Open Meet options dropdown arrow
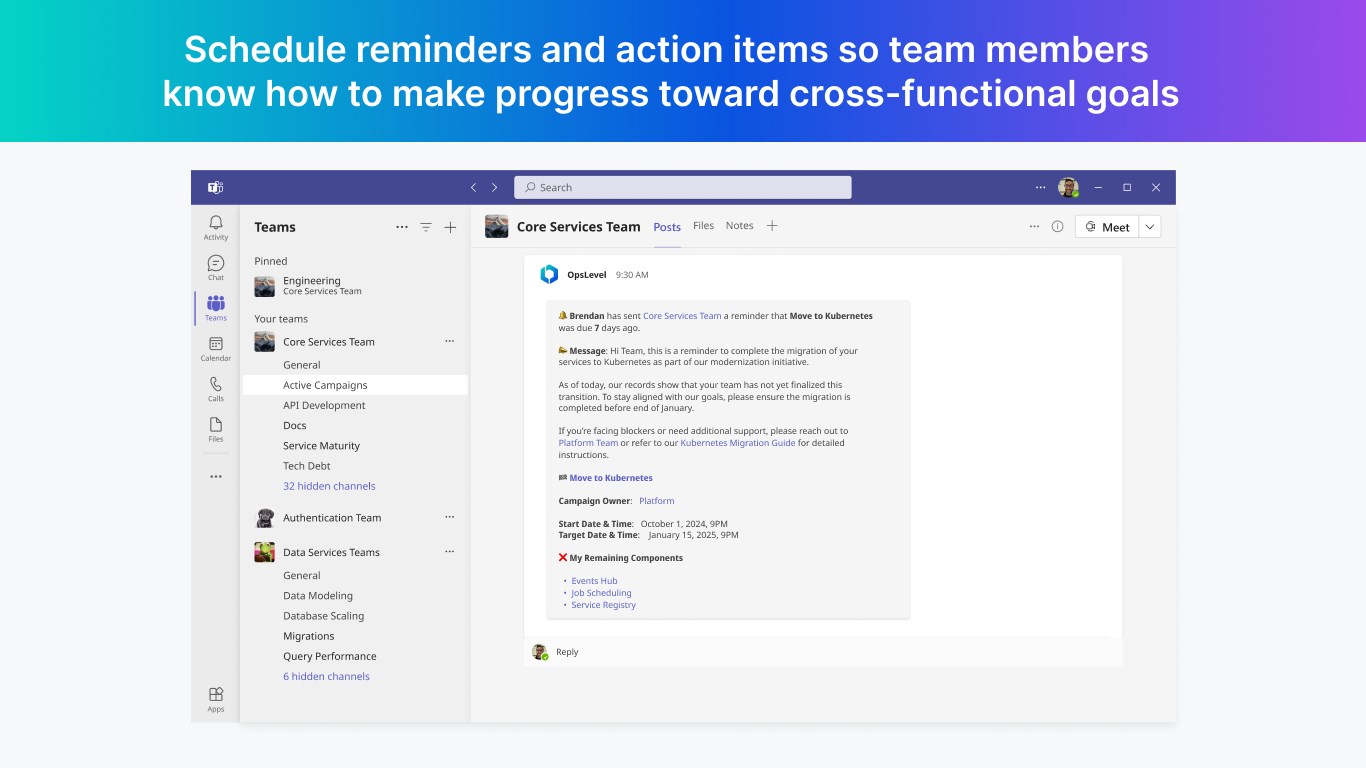 pyautogui.click(x=1150, y=227)
